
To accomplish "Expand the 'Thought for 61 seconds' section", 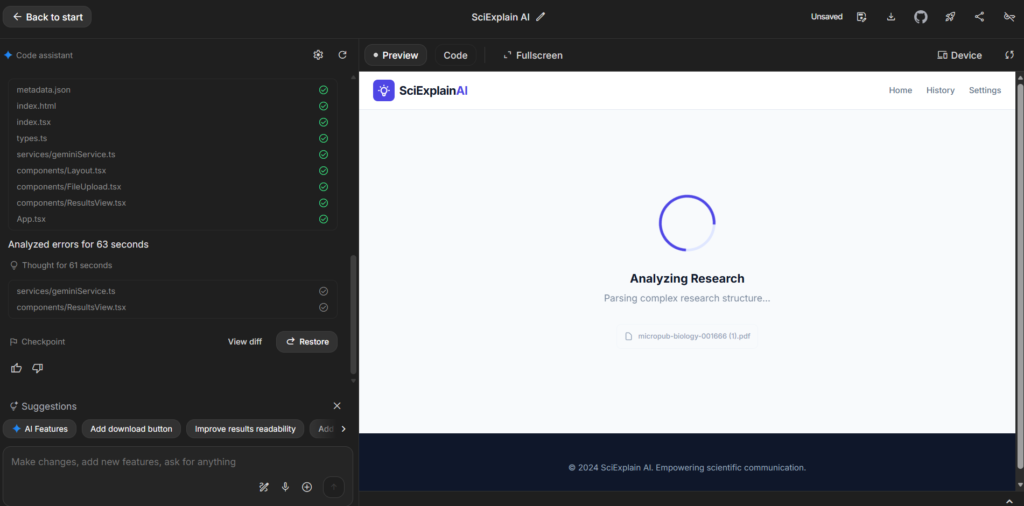I will click(x=60, y=265).
